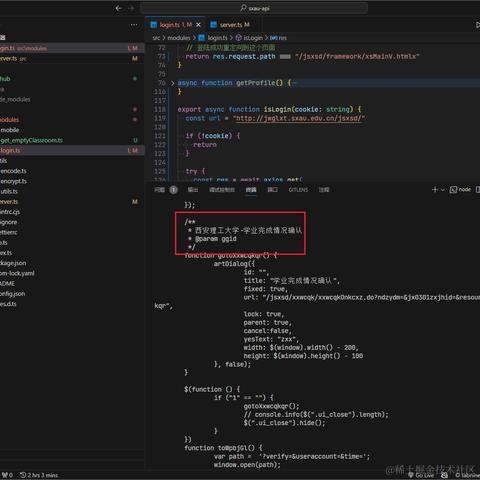Open server.ts src in open editors list
Screen dimensions: 480x480
pos(72,58)
